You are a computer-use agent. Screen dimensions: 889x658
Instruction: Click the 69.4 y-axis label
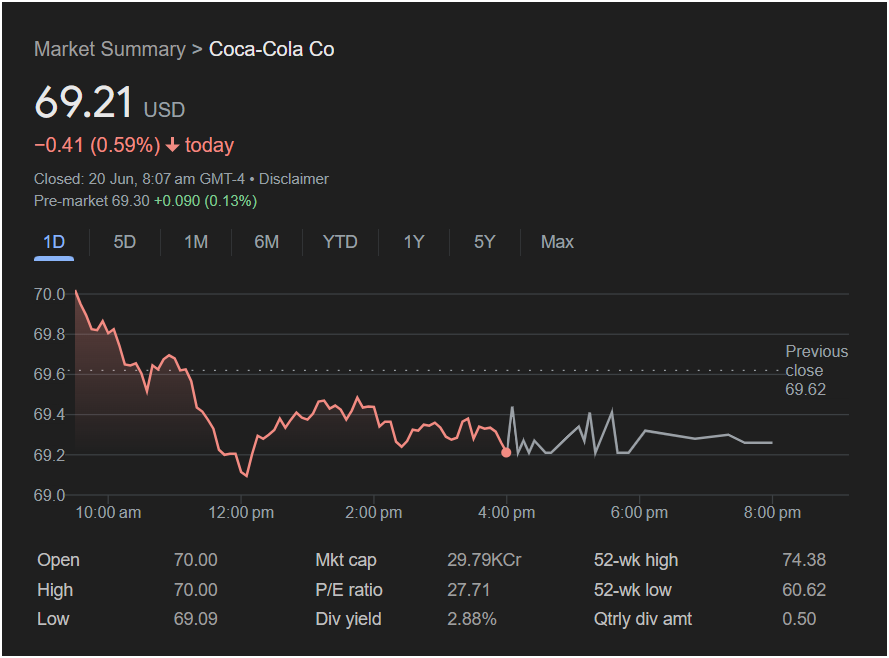pos(49,415)
